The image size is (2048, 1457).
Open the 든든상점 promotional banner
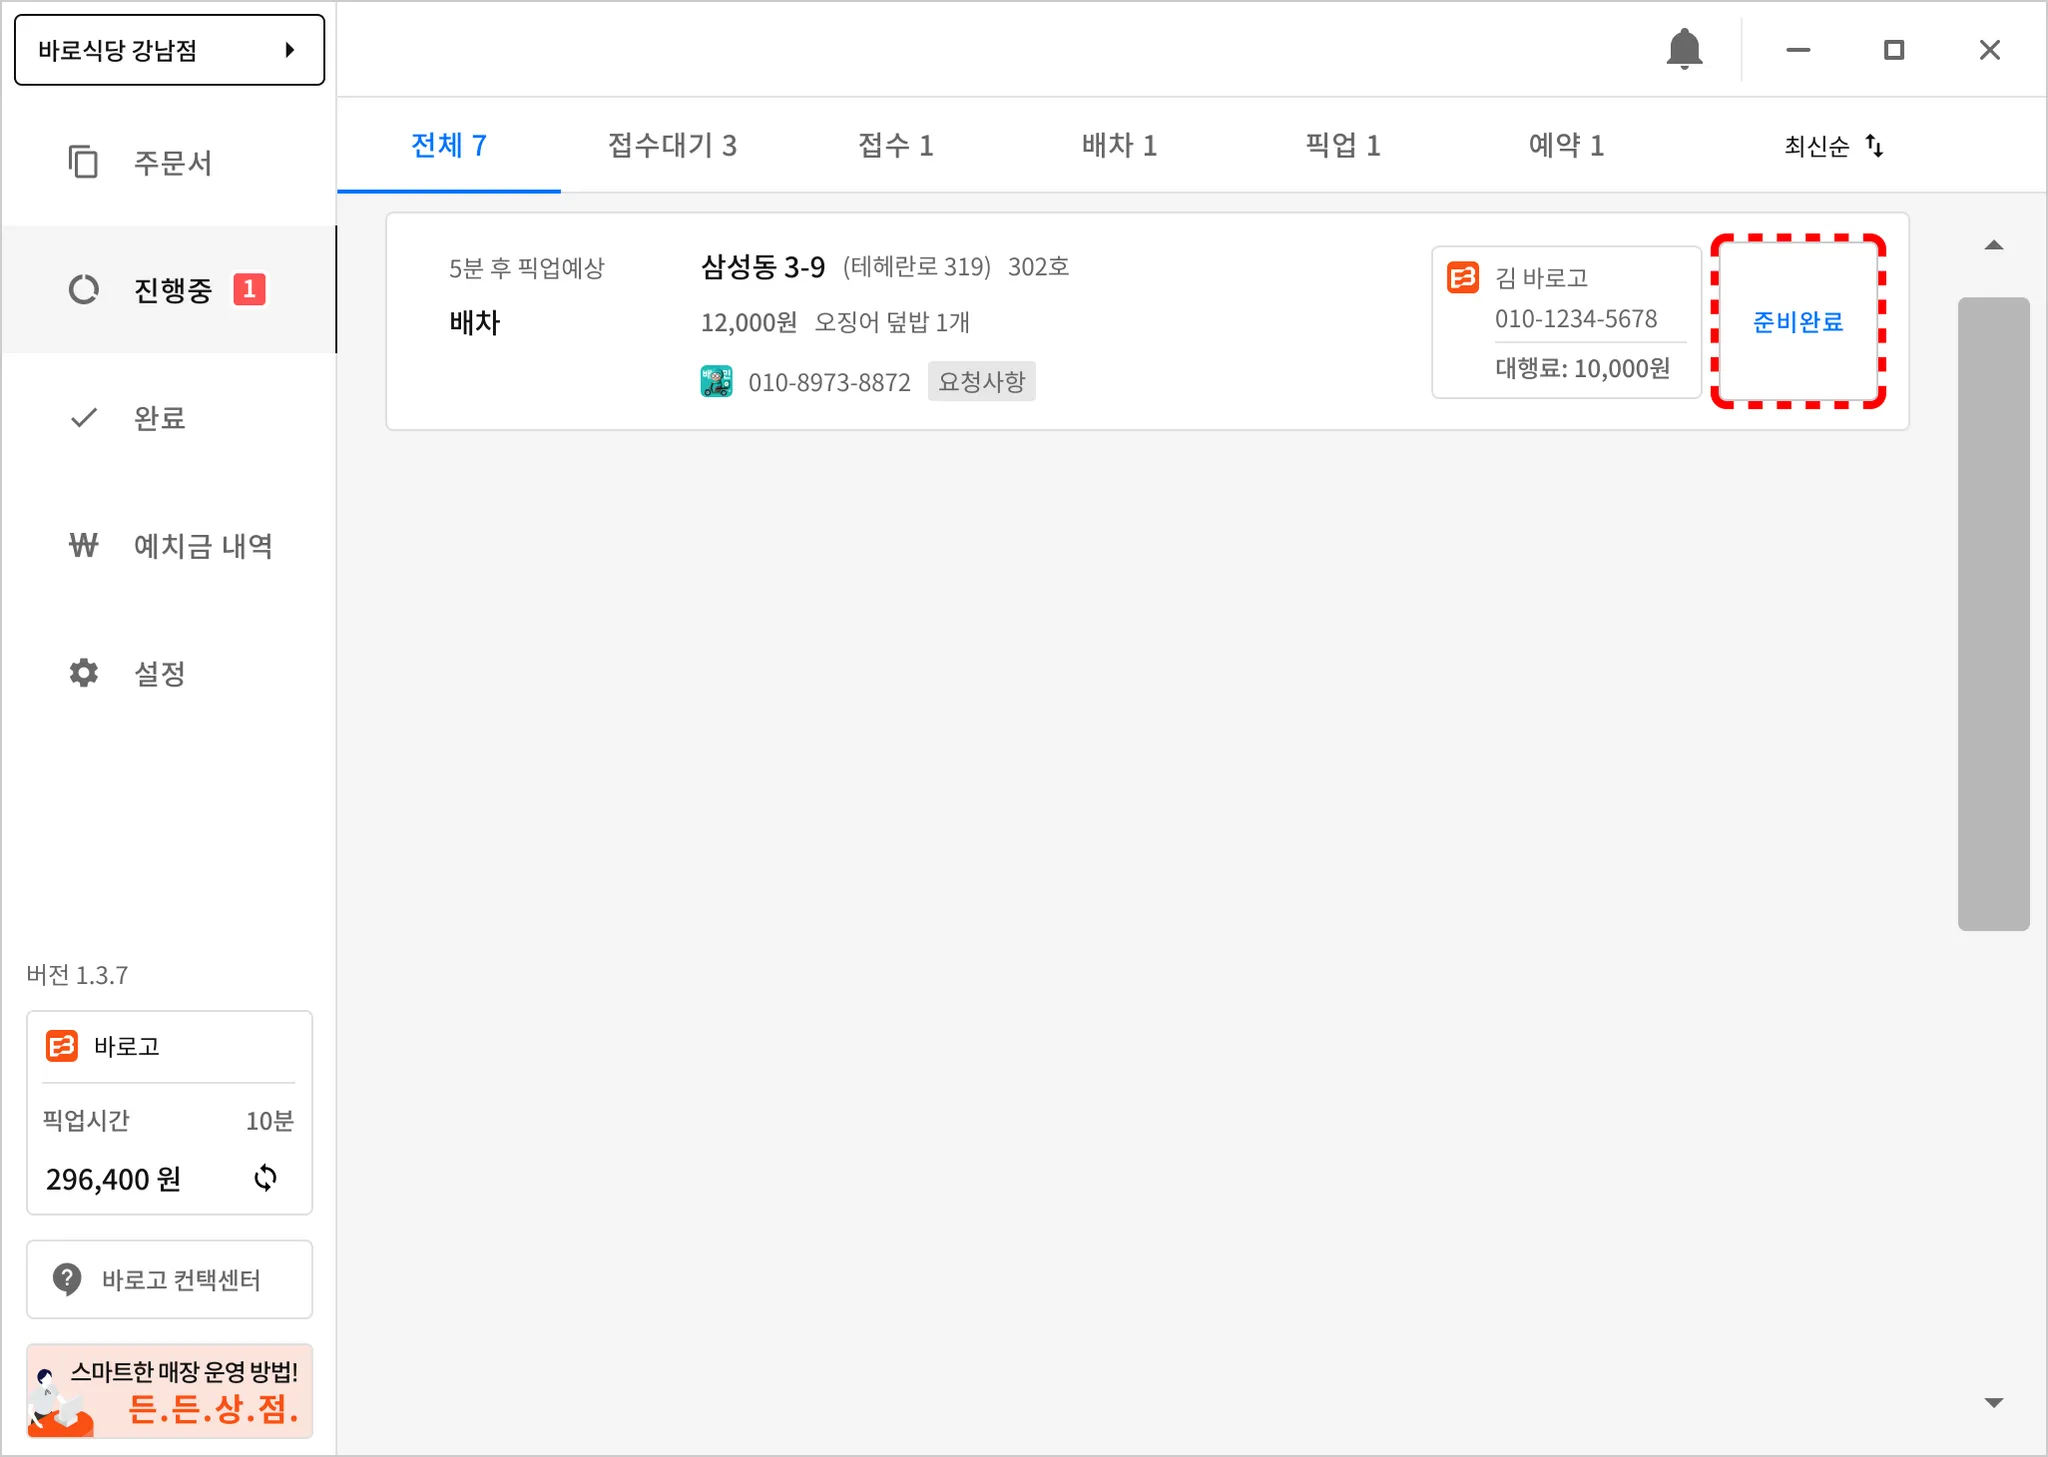[x=169, y=1391]
